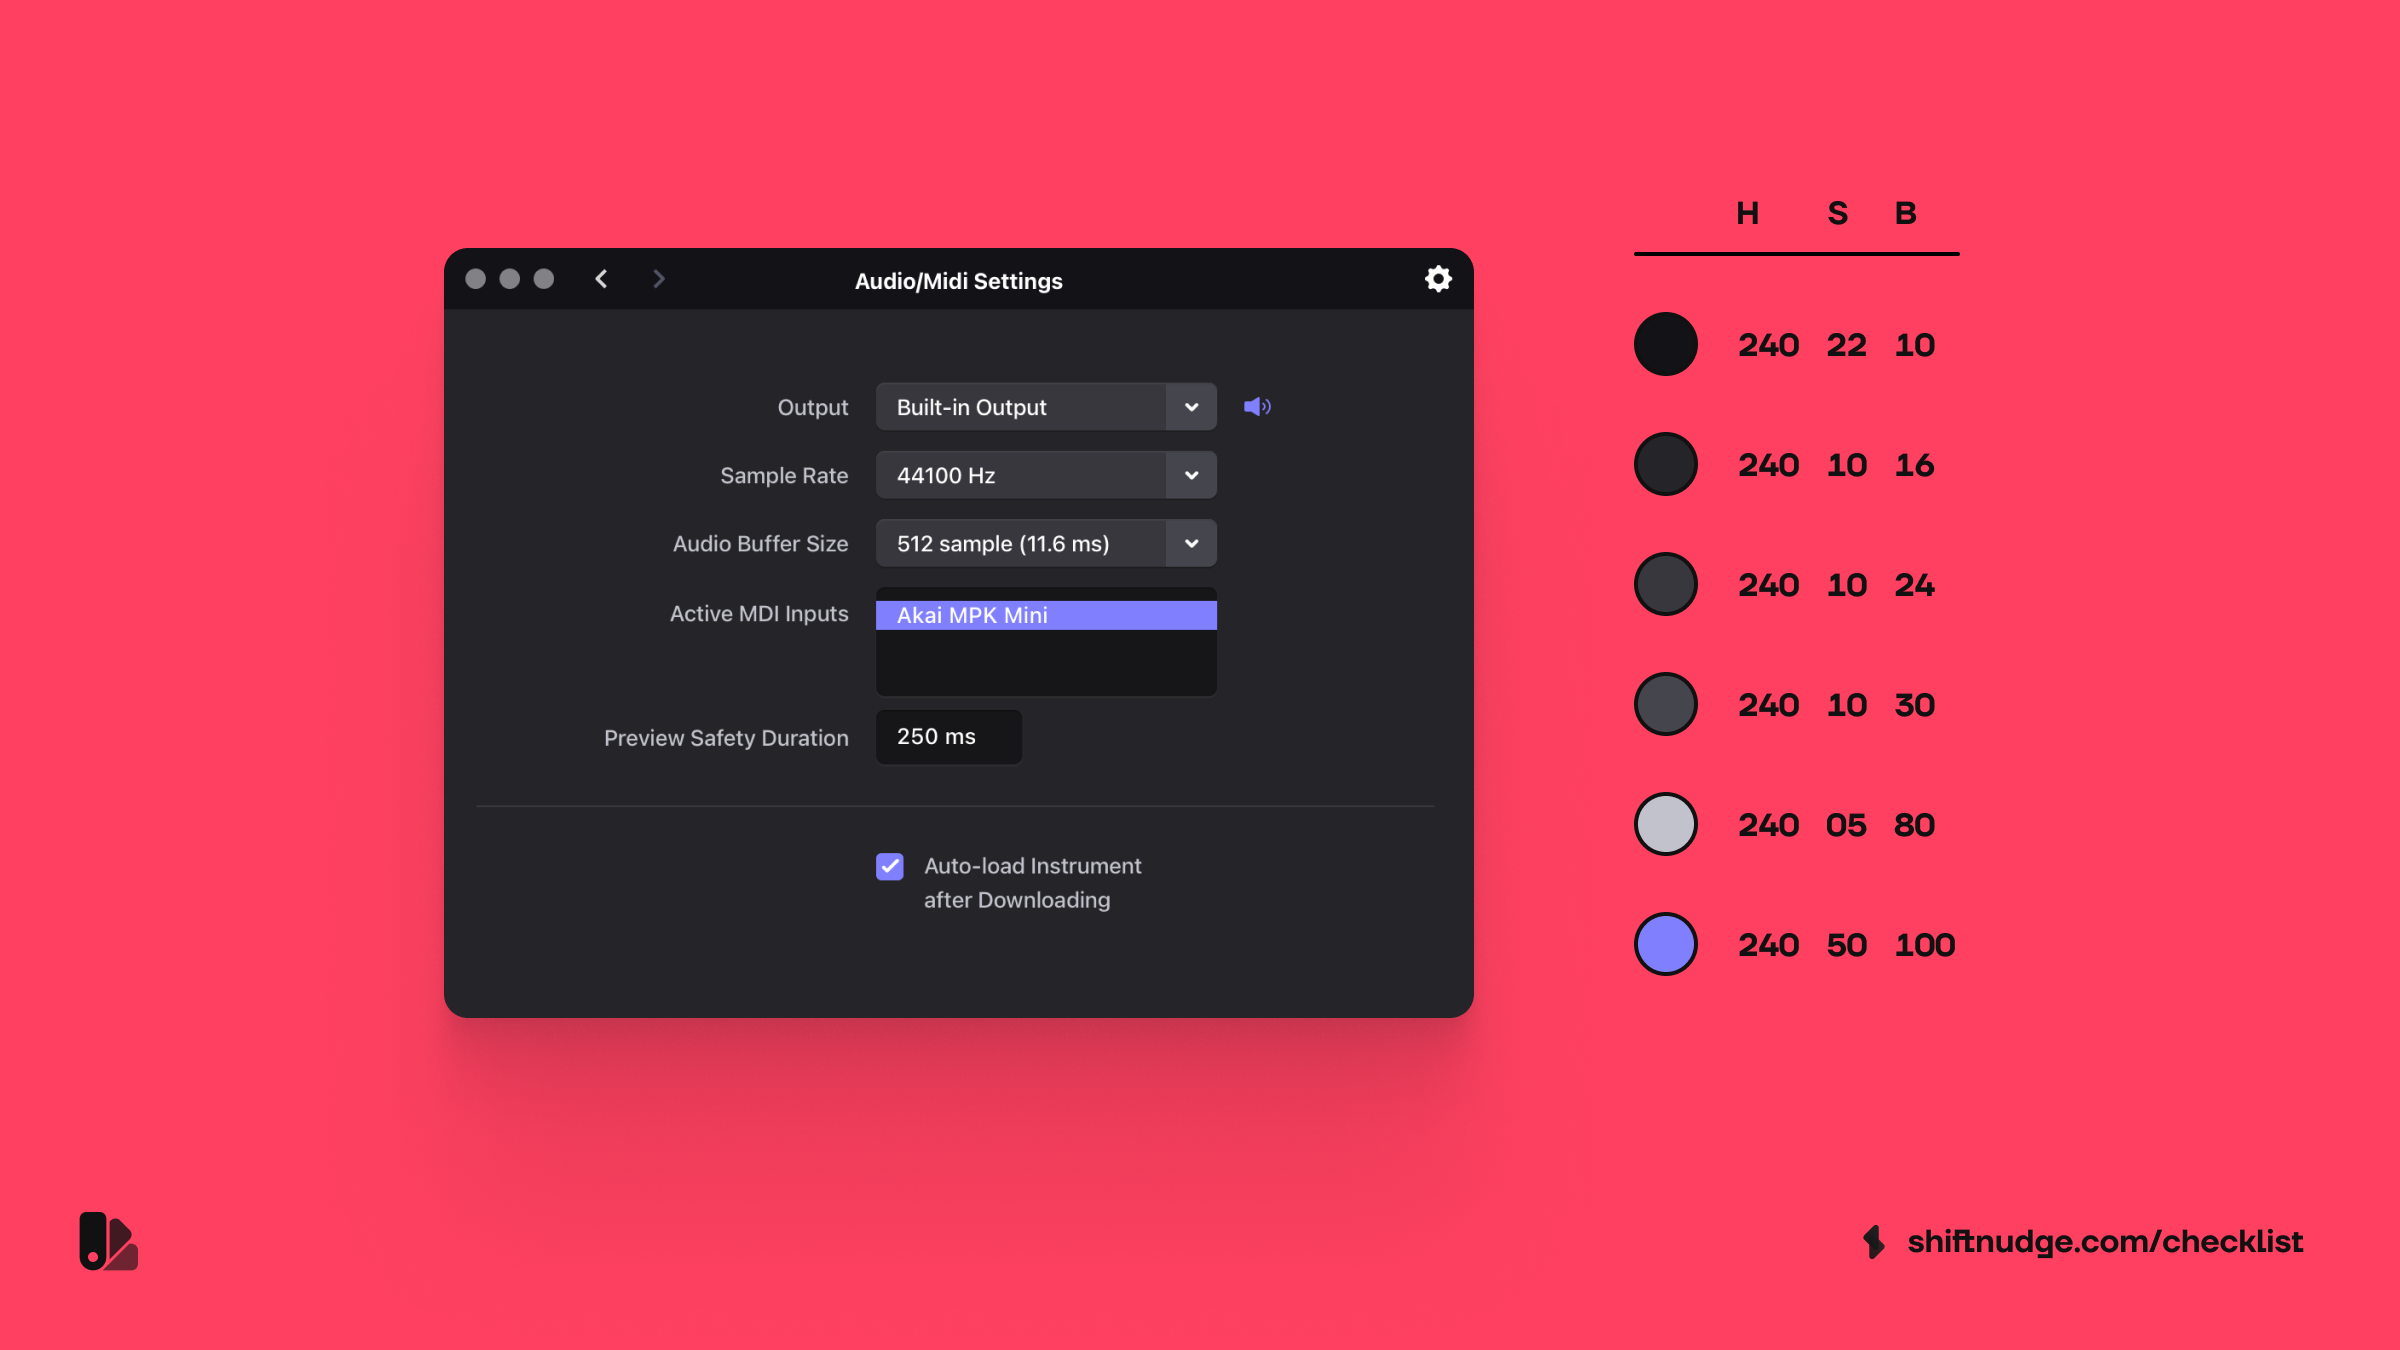This screenshot has width=2400, height=1350.
Task: Click the forward navigation chevron
Action: click(x=658, y=280)
